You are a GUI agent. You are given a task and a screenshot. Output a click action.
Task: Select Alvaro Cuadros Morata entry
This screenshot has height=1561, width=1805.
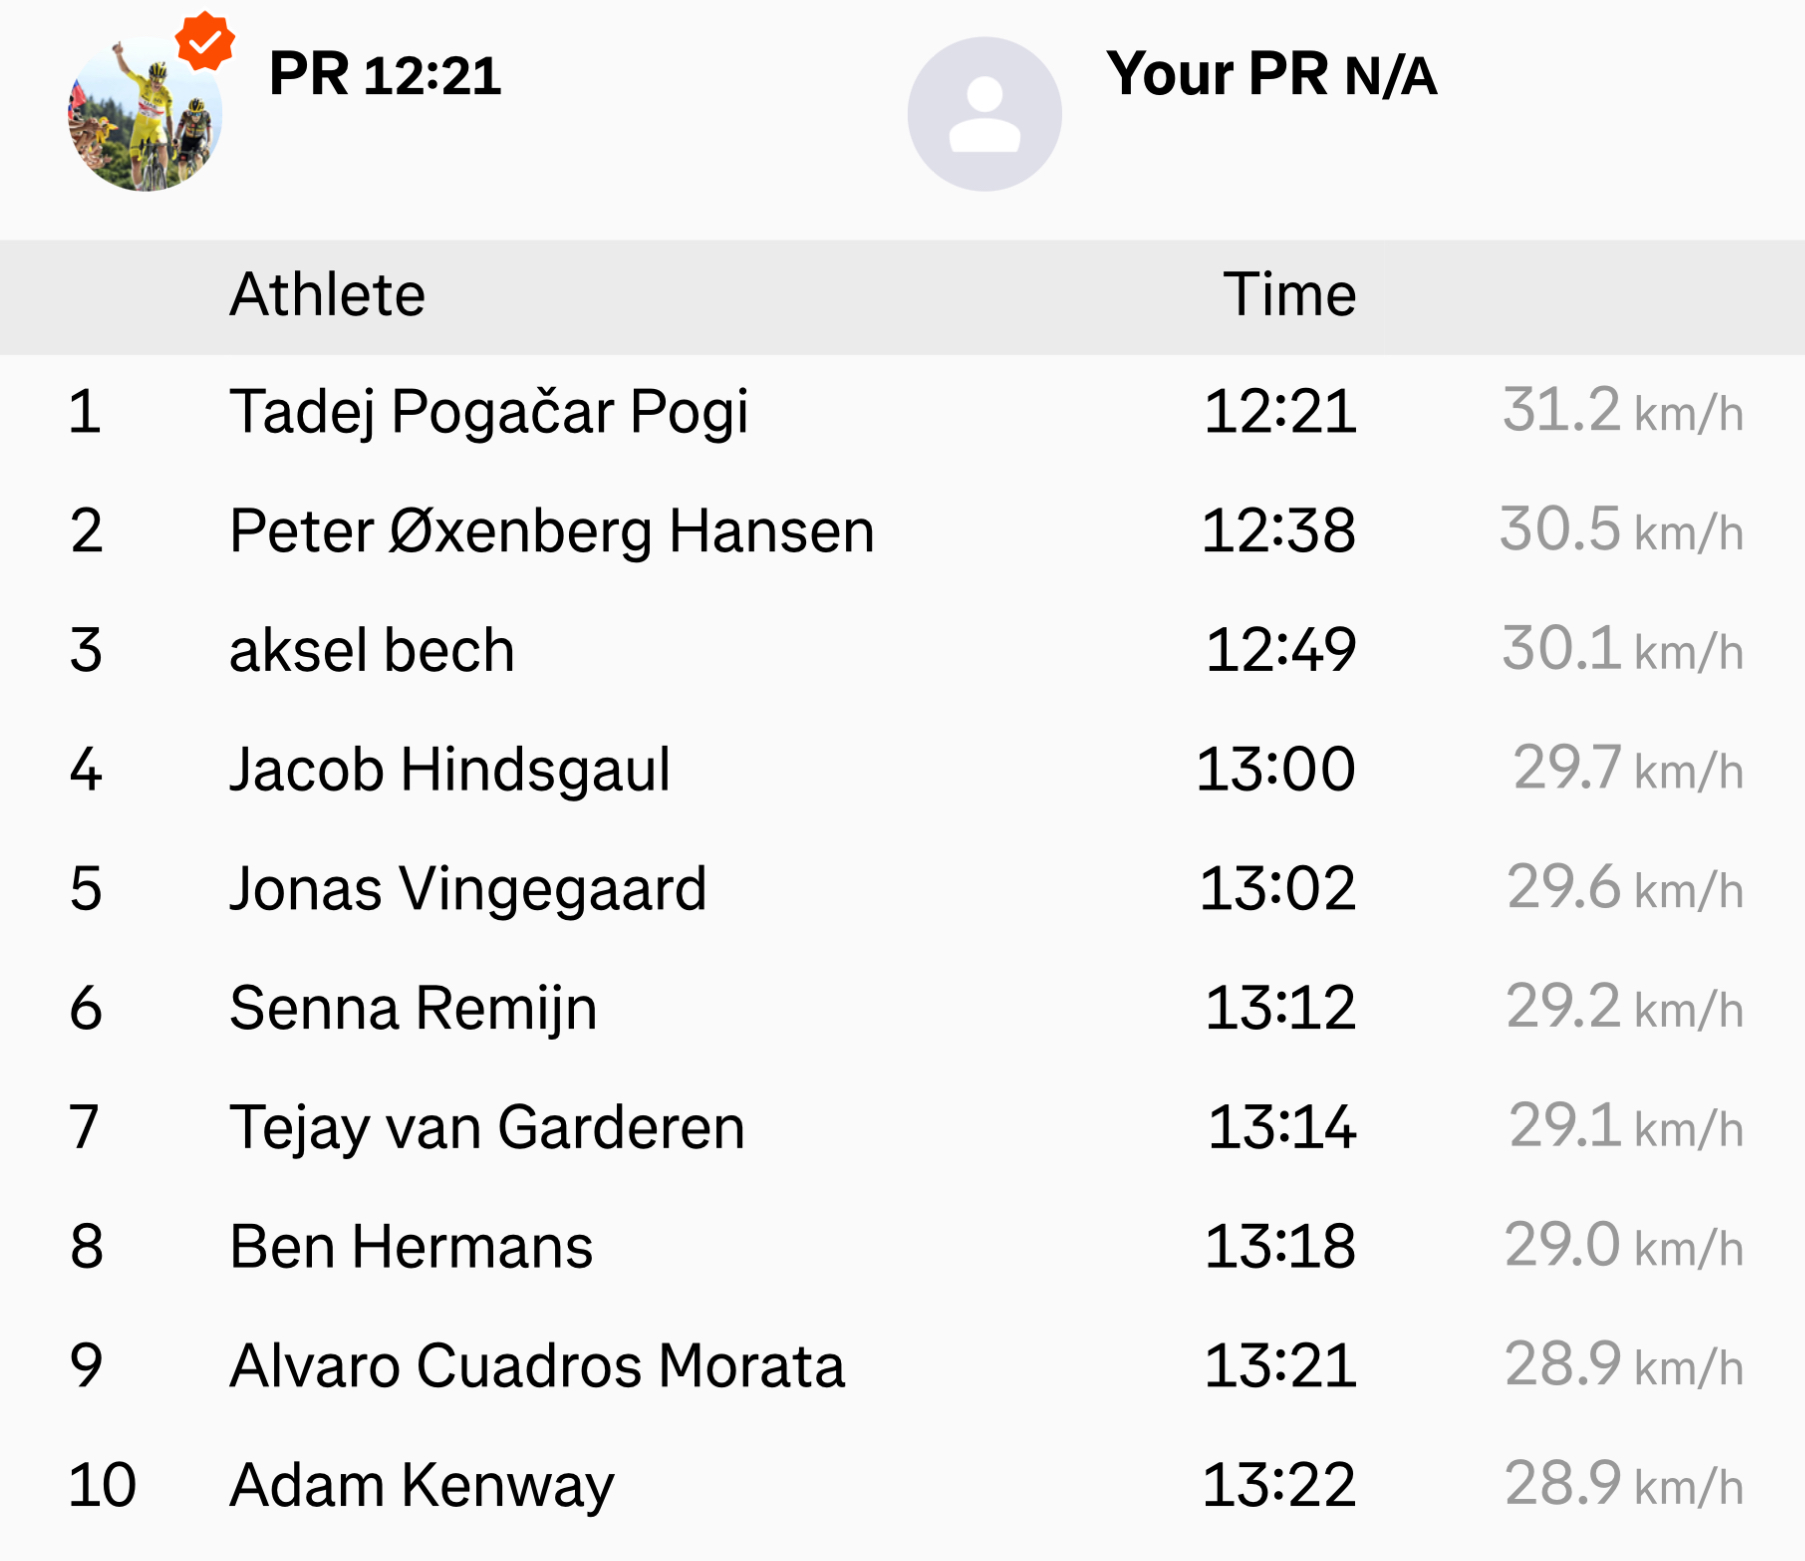(x=536, y=1365)
